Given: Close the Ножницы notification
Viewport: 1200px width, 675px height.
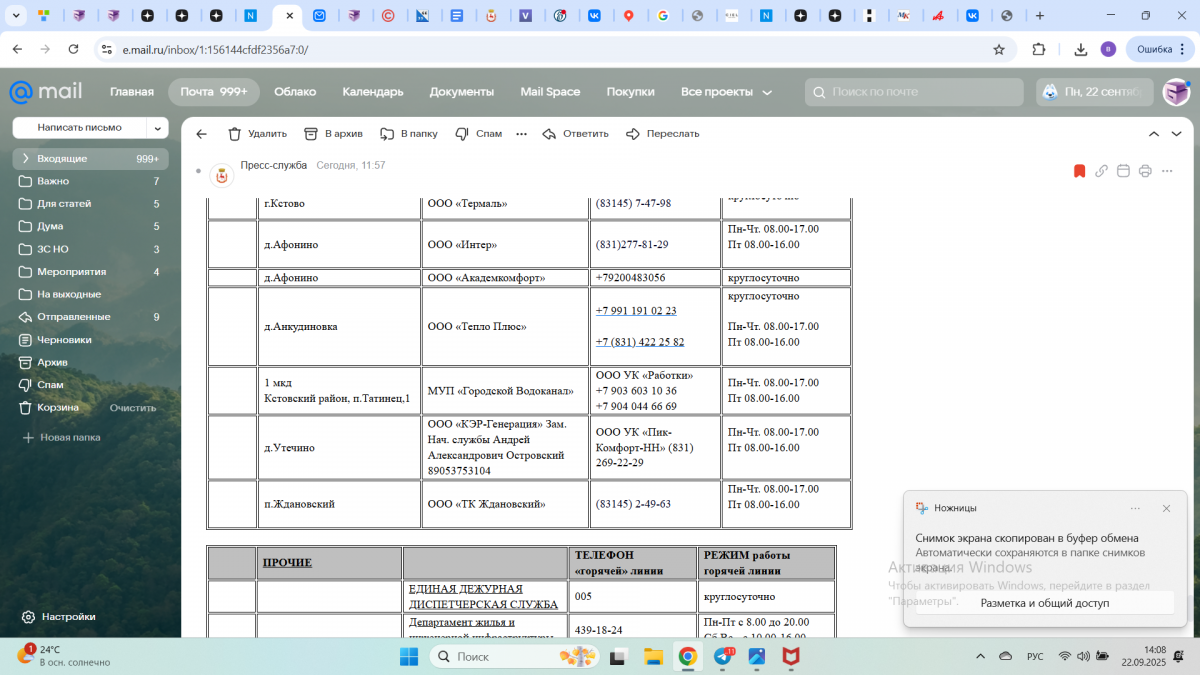Looking at the screenshot, I should pos(1166,508).
